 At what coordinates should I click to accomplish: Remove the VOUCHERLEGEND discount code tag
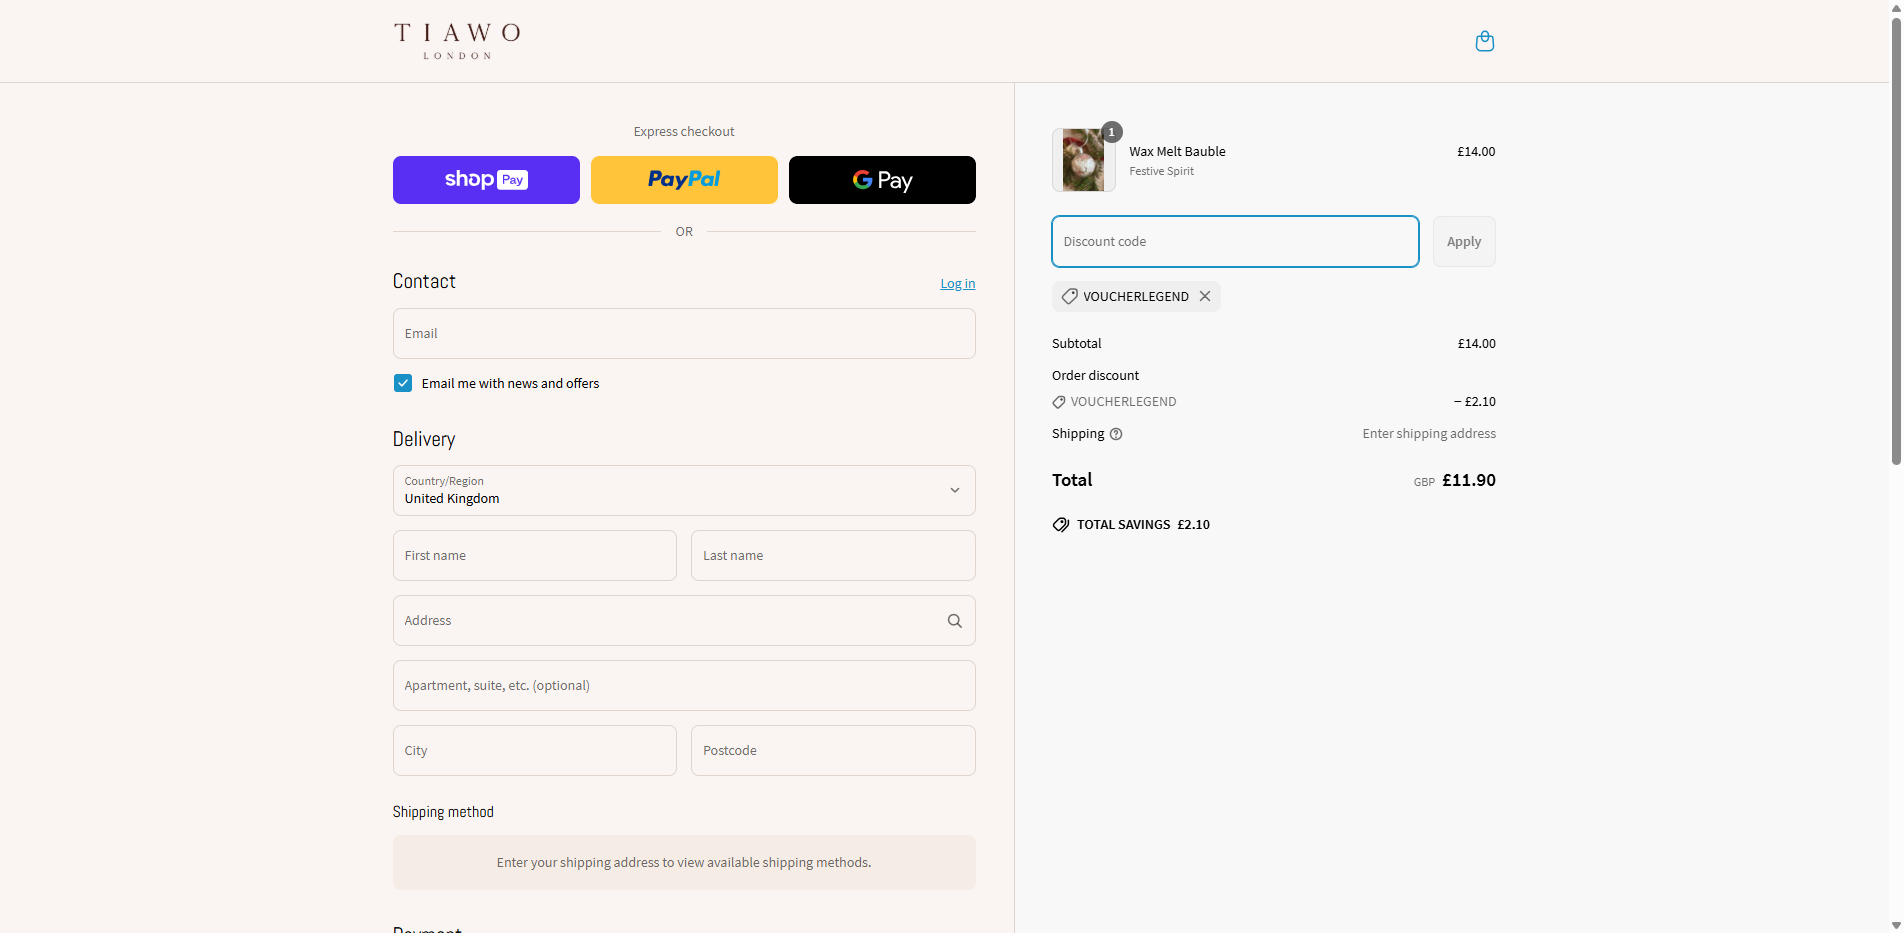click(x=1205, y=296)
